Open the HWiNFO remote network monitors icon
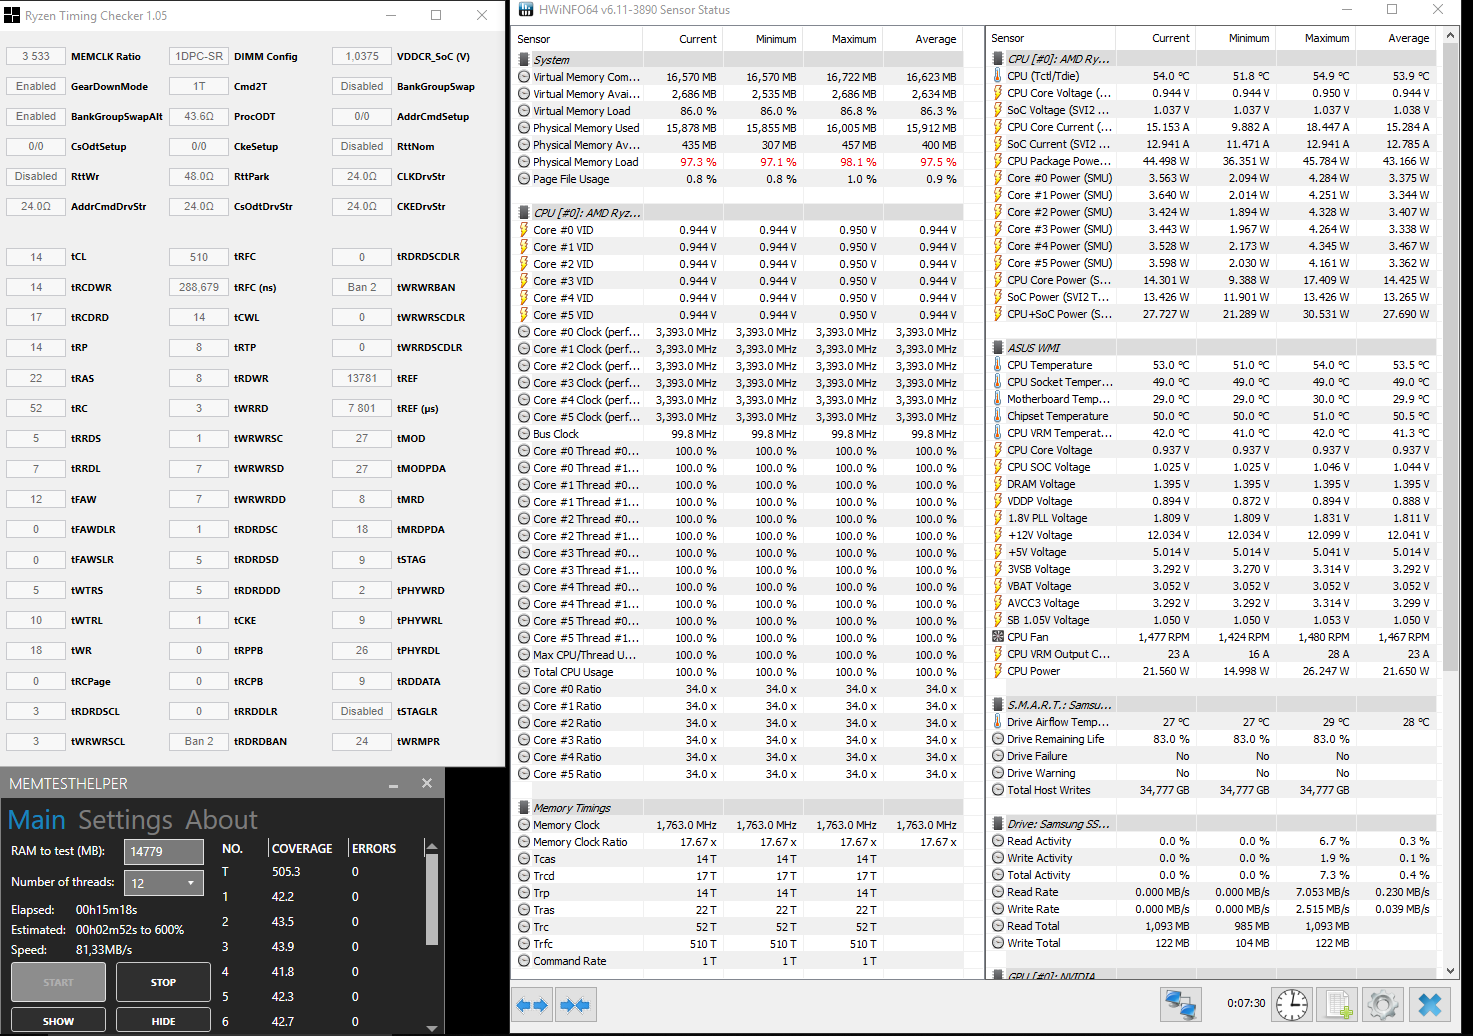This screenshot has width=1473, height=1036. pos(1181,1004)
